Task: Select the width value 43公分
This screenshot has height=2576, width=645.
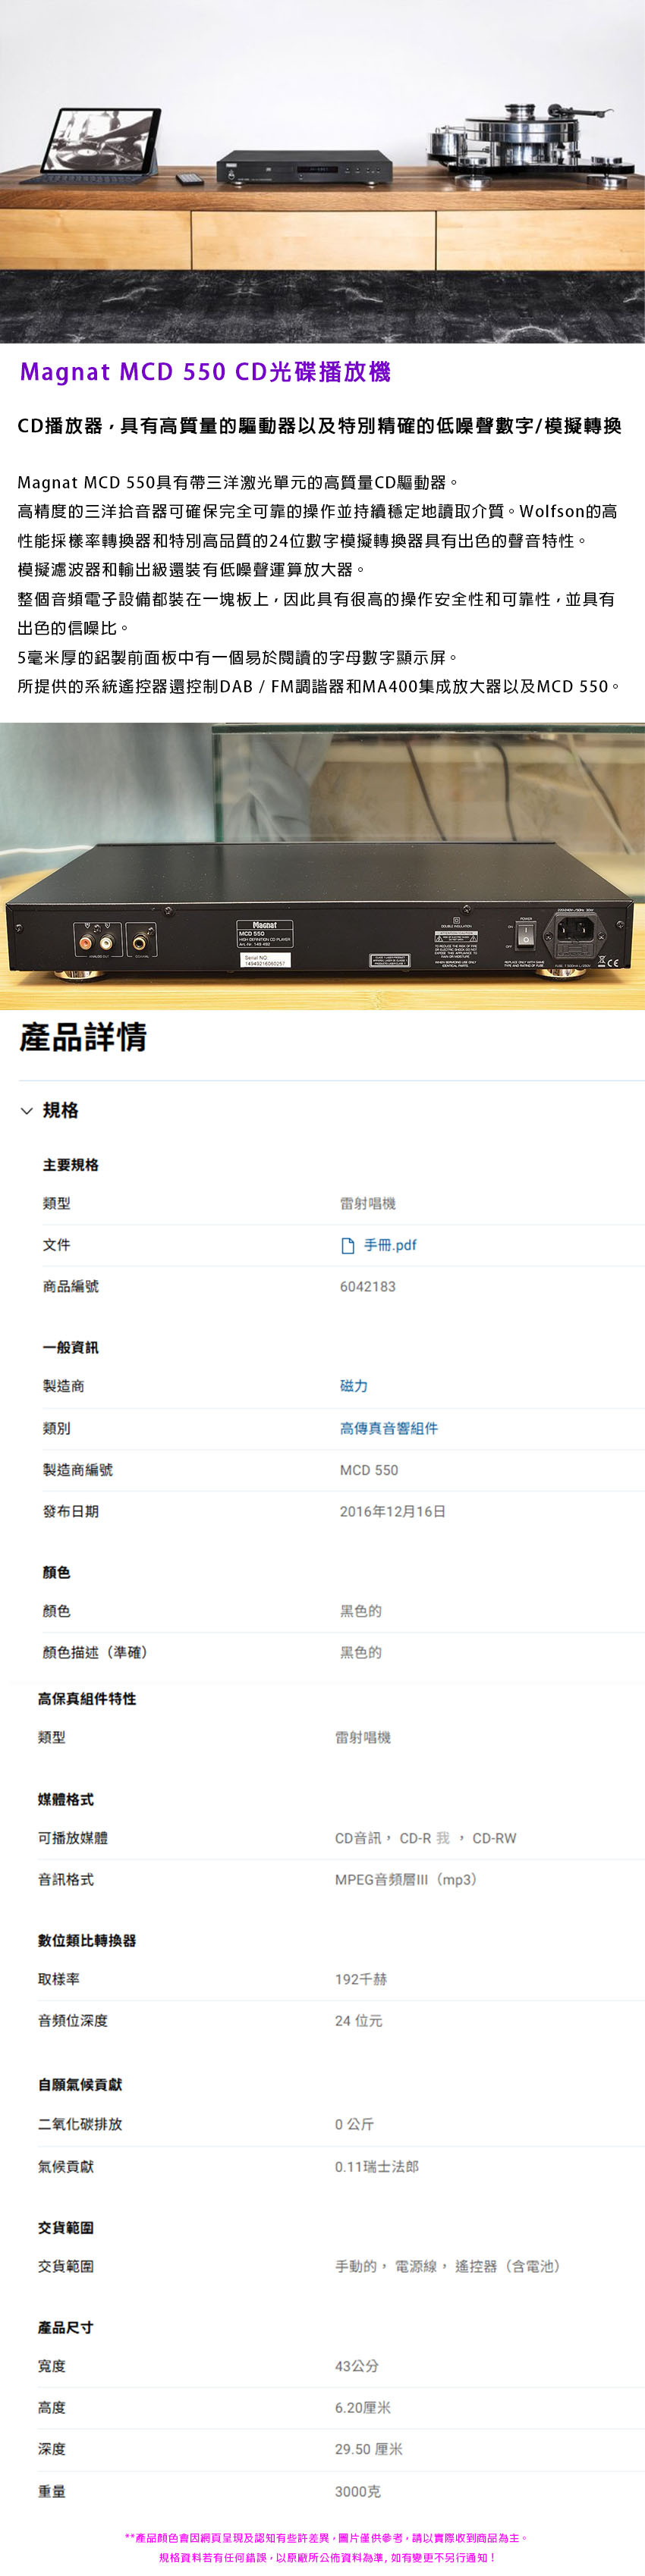Action: [x=357, y=2366]
